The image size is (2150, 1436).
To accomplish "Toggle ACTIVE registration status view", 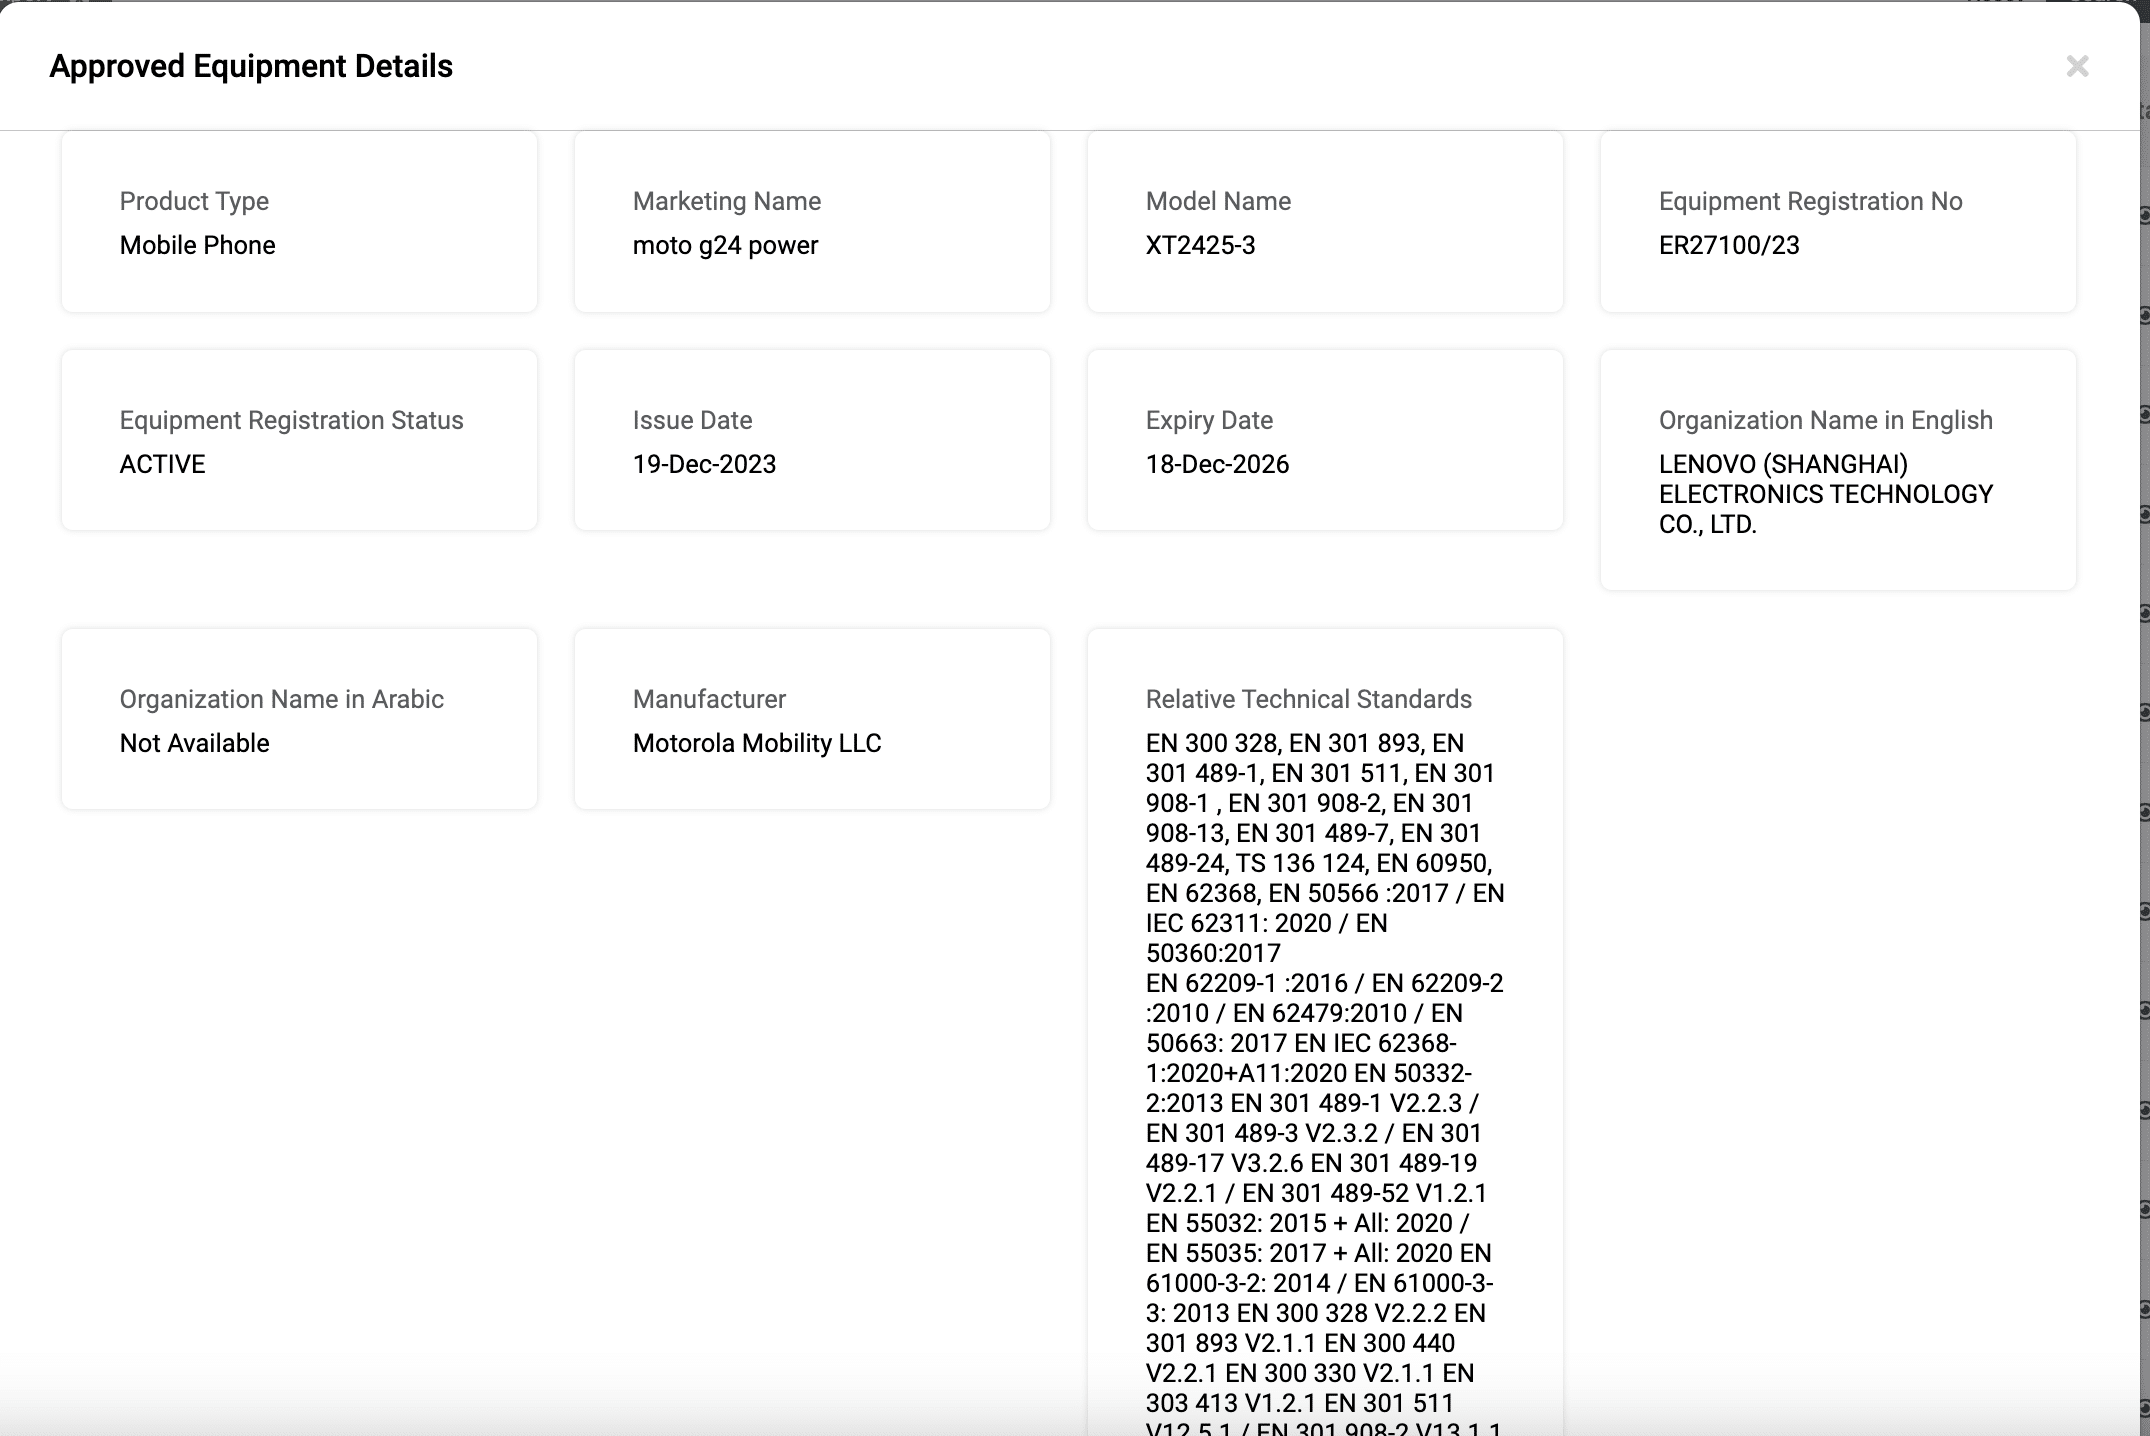I will tap(163, 465).
